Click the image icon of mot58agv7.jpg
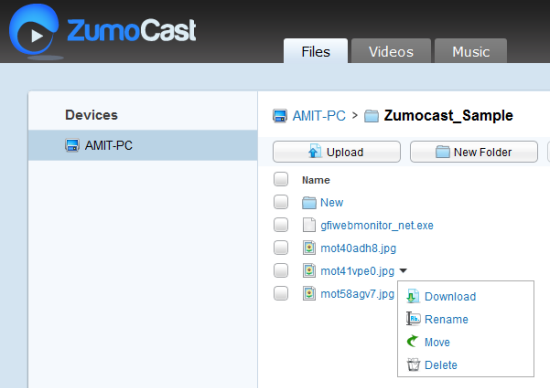The image size is (550, 388). click(x=309, y=294)
